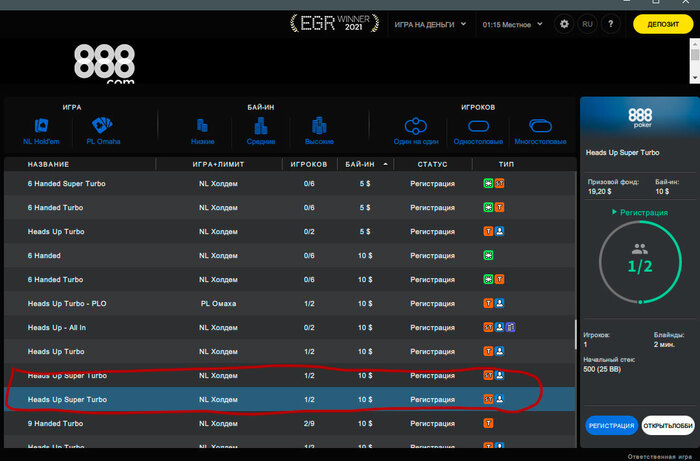Click the tournament list scrollbar thumb
700x461 pixels.
click(x=575, y=334)
